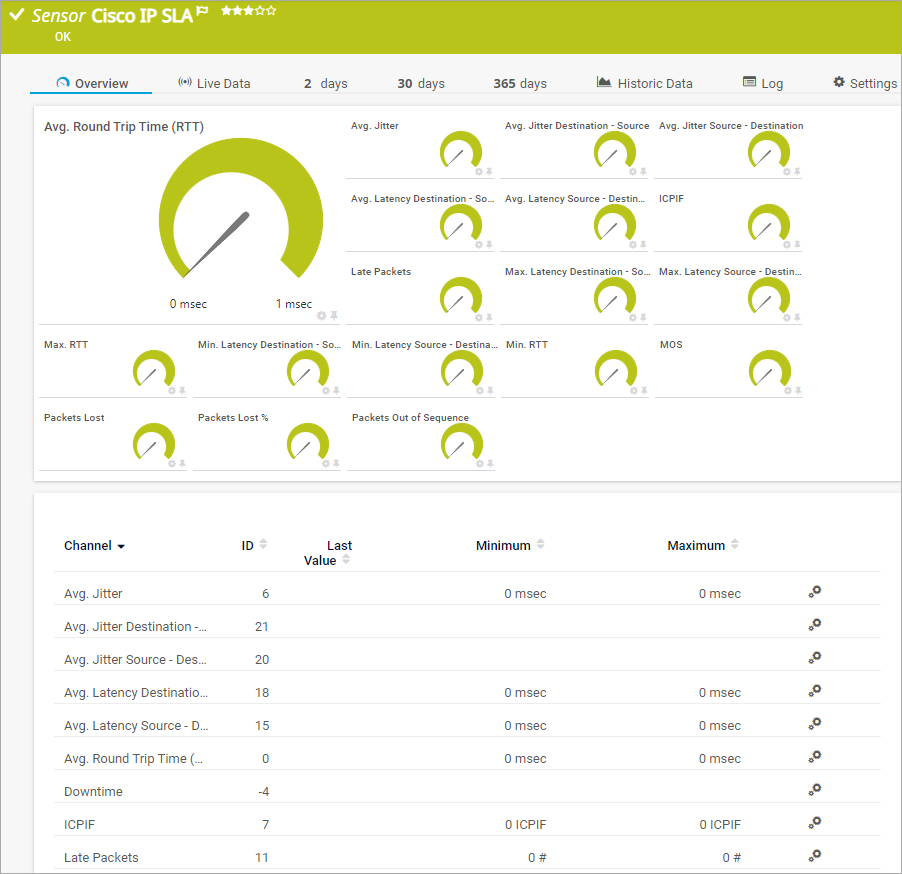This screenshot has width=902, height=874.
Task: Toggle the pin on Avg. Jitter gauge
Action: point(489,171)
